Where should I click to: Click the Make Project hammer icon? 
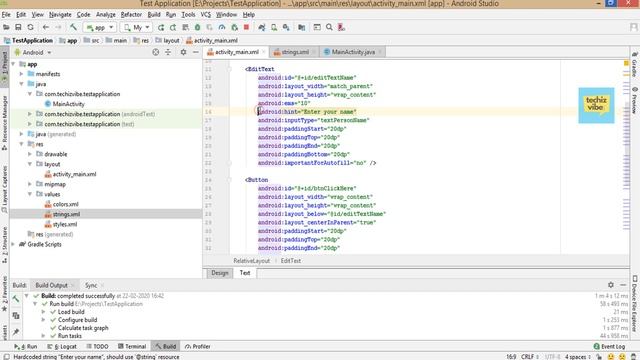point(73,27)
